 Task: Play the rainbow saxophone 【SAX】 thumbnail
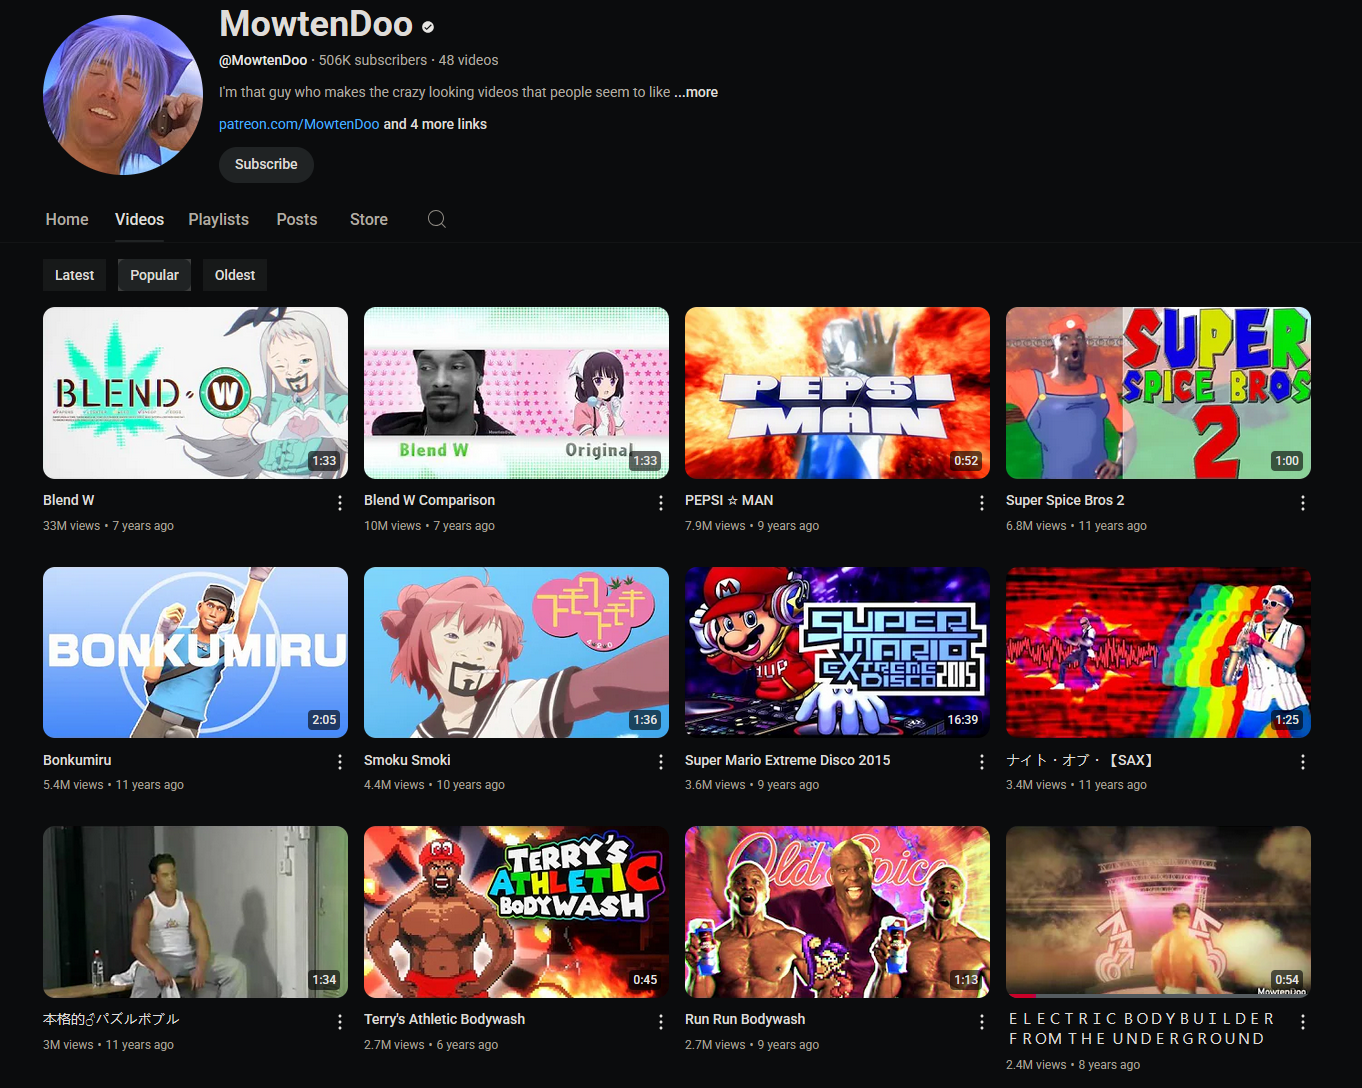[x=1158, y=652]
